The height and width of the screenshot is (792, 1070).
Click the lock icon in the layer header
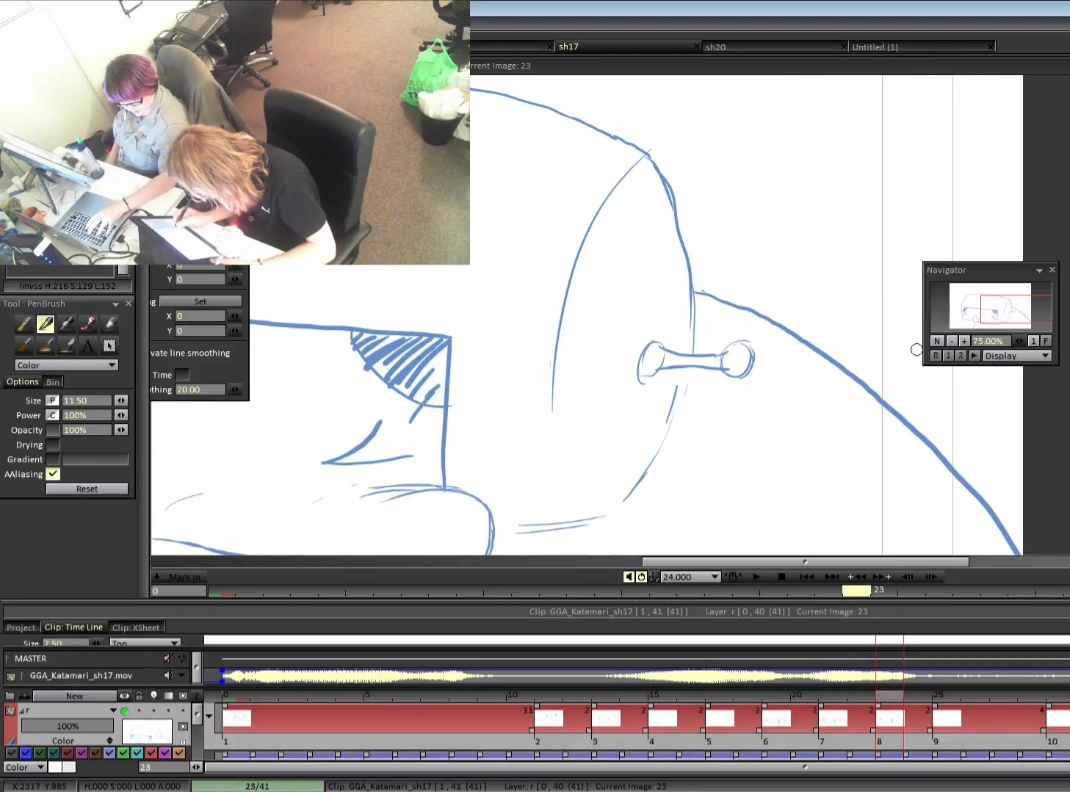point(139,696)
